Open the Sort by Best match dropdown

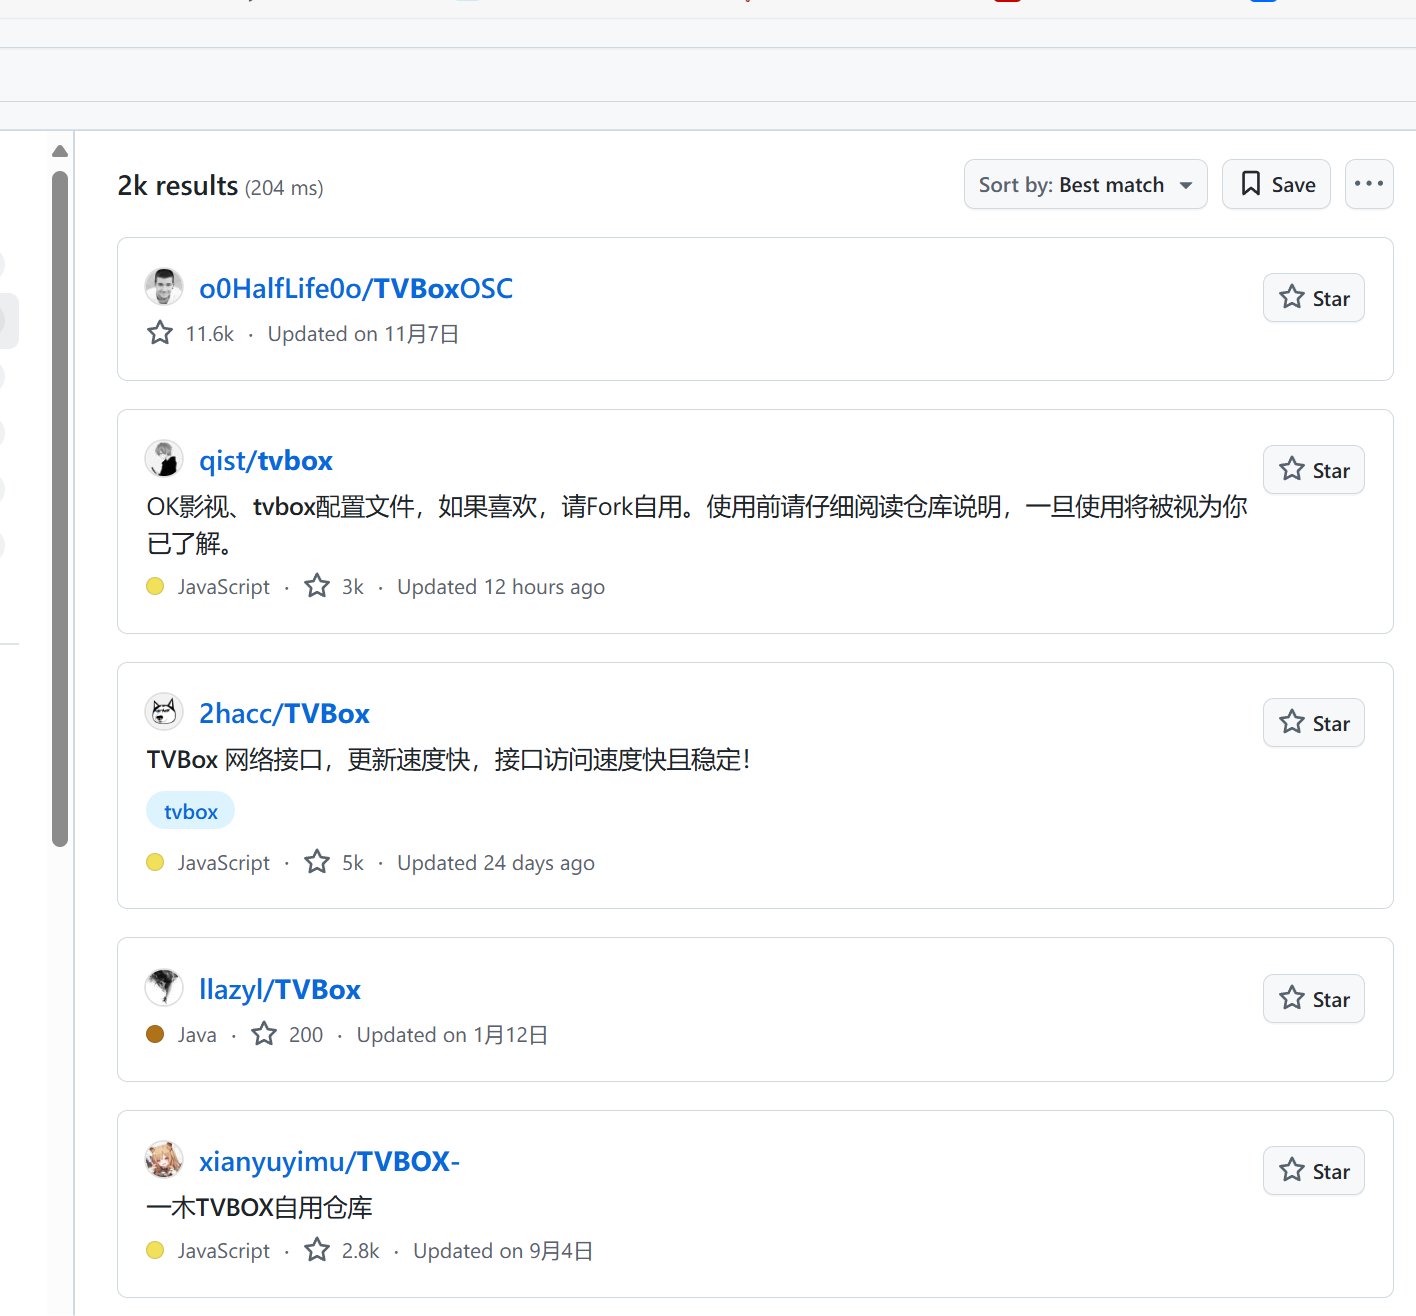[x=1085, y=185]
